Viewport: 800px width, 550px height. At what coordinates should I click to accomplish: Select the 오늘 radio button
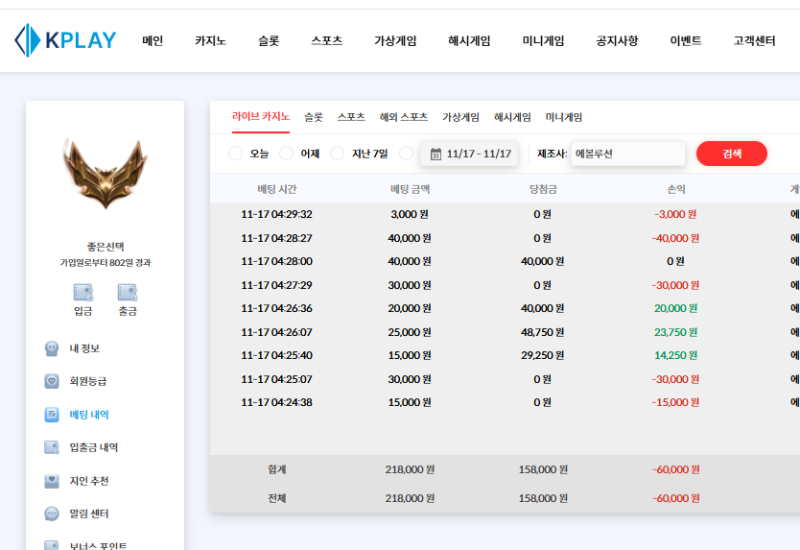[x=235, y=153]
